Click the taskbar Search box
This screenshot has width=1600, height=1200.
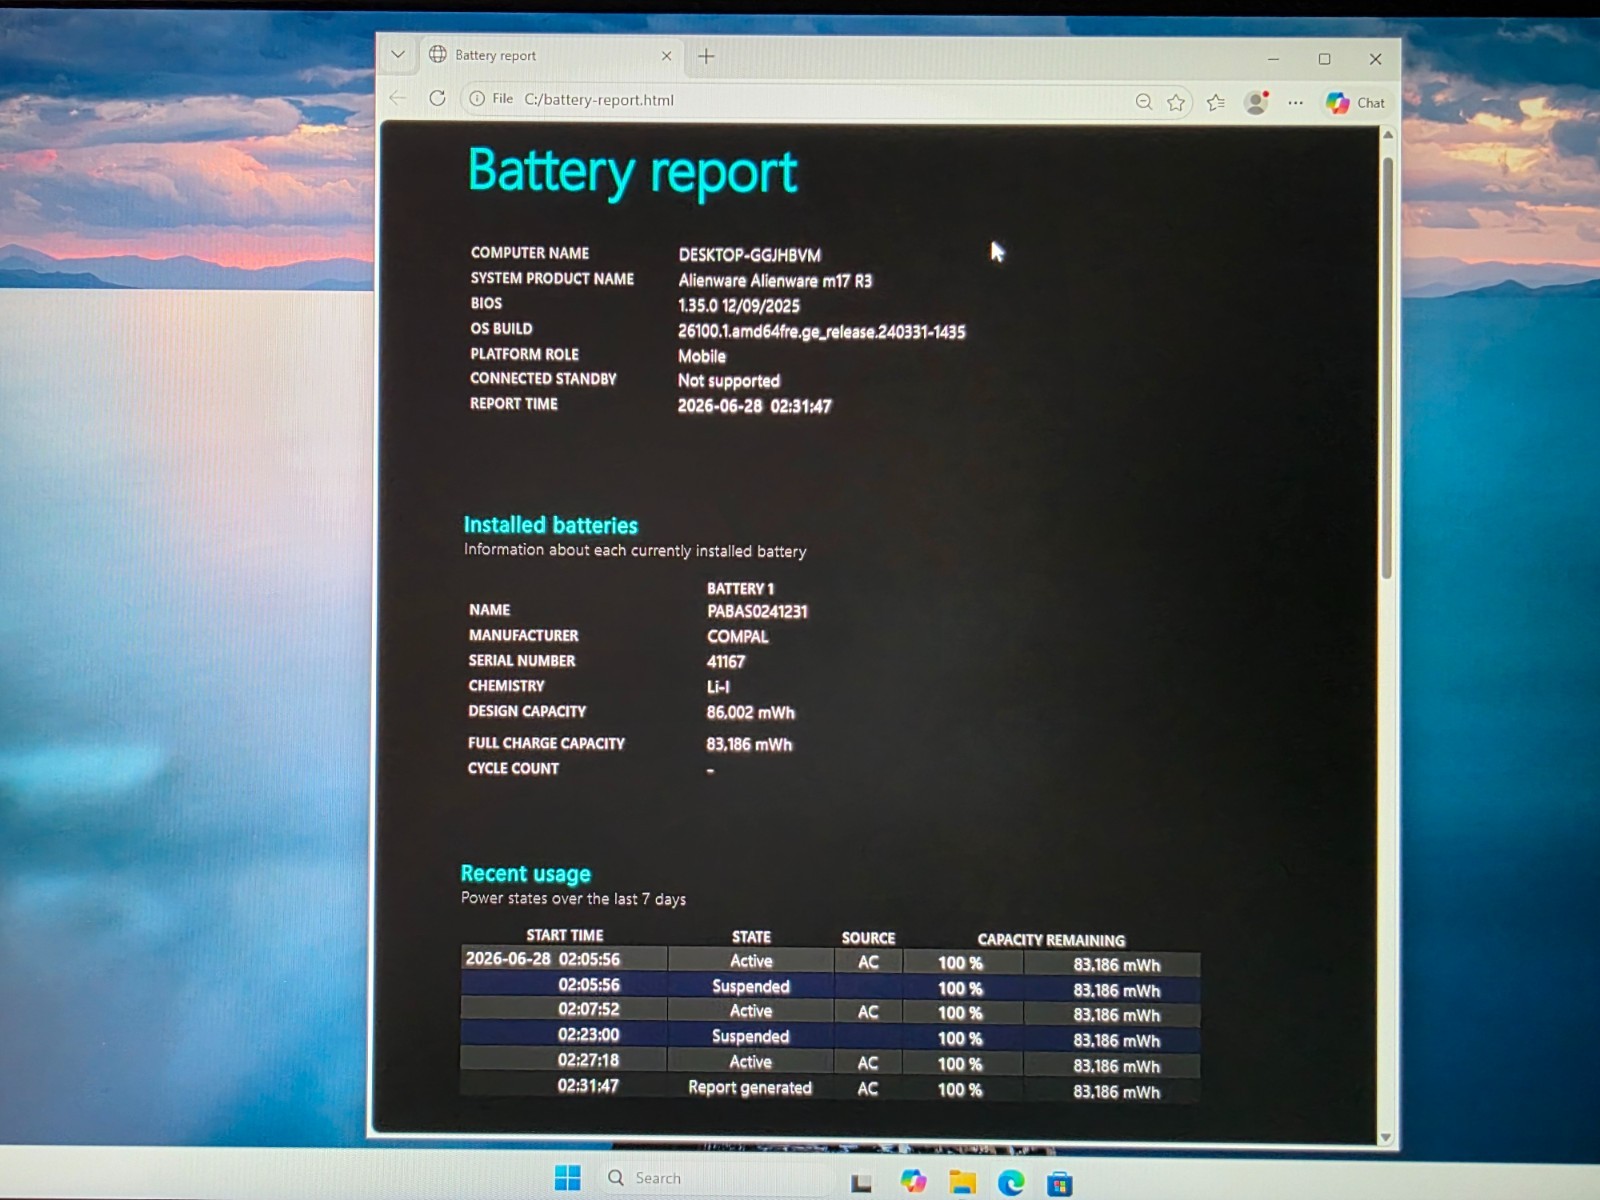[715, 1178]
